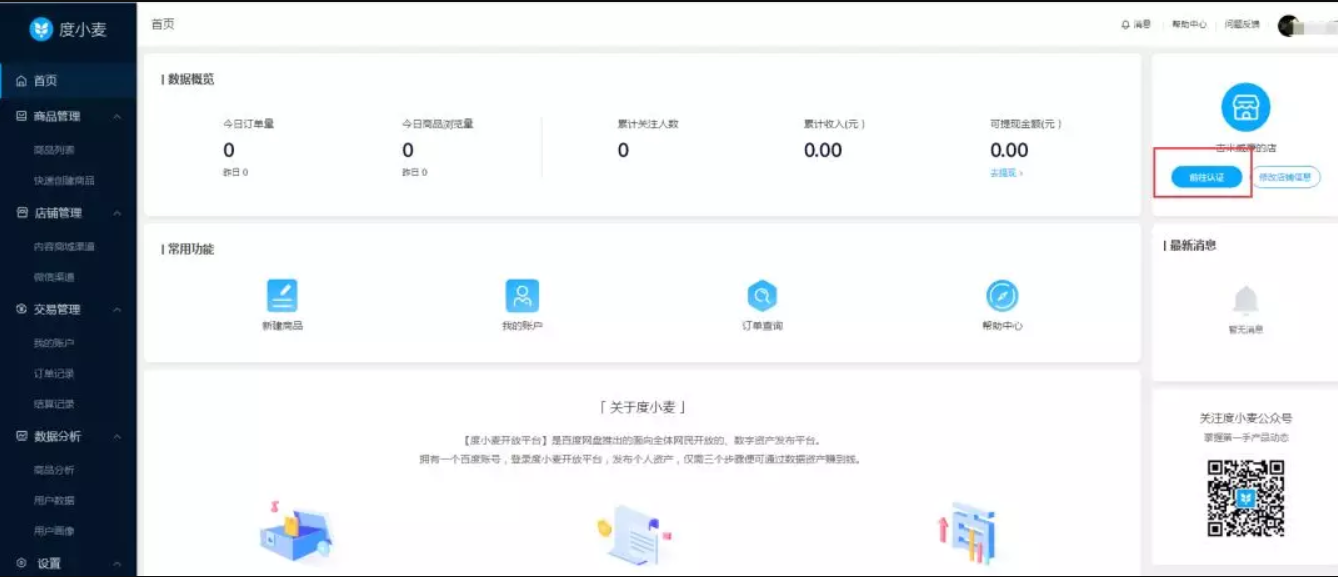This screenshot has width=1338, height=577.
Task: Click the 店铺管理 section icon
Action: [22, 213]
